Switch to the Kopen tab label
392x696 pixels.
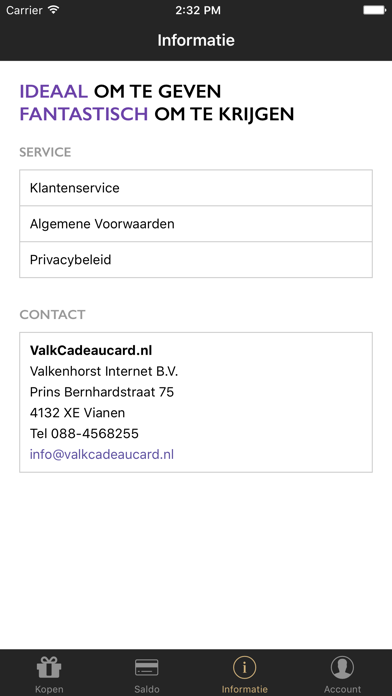point(49,689)
